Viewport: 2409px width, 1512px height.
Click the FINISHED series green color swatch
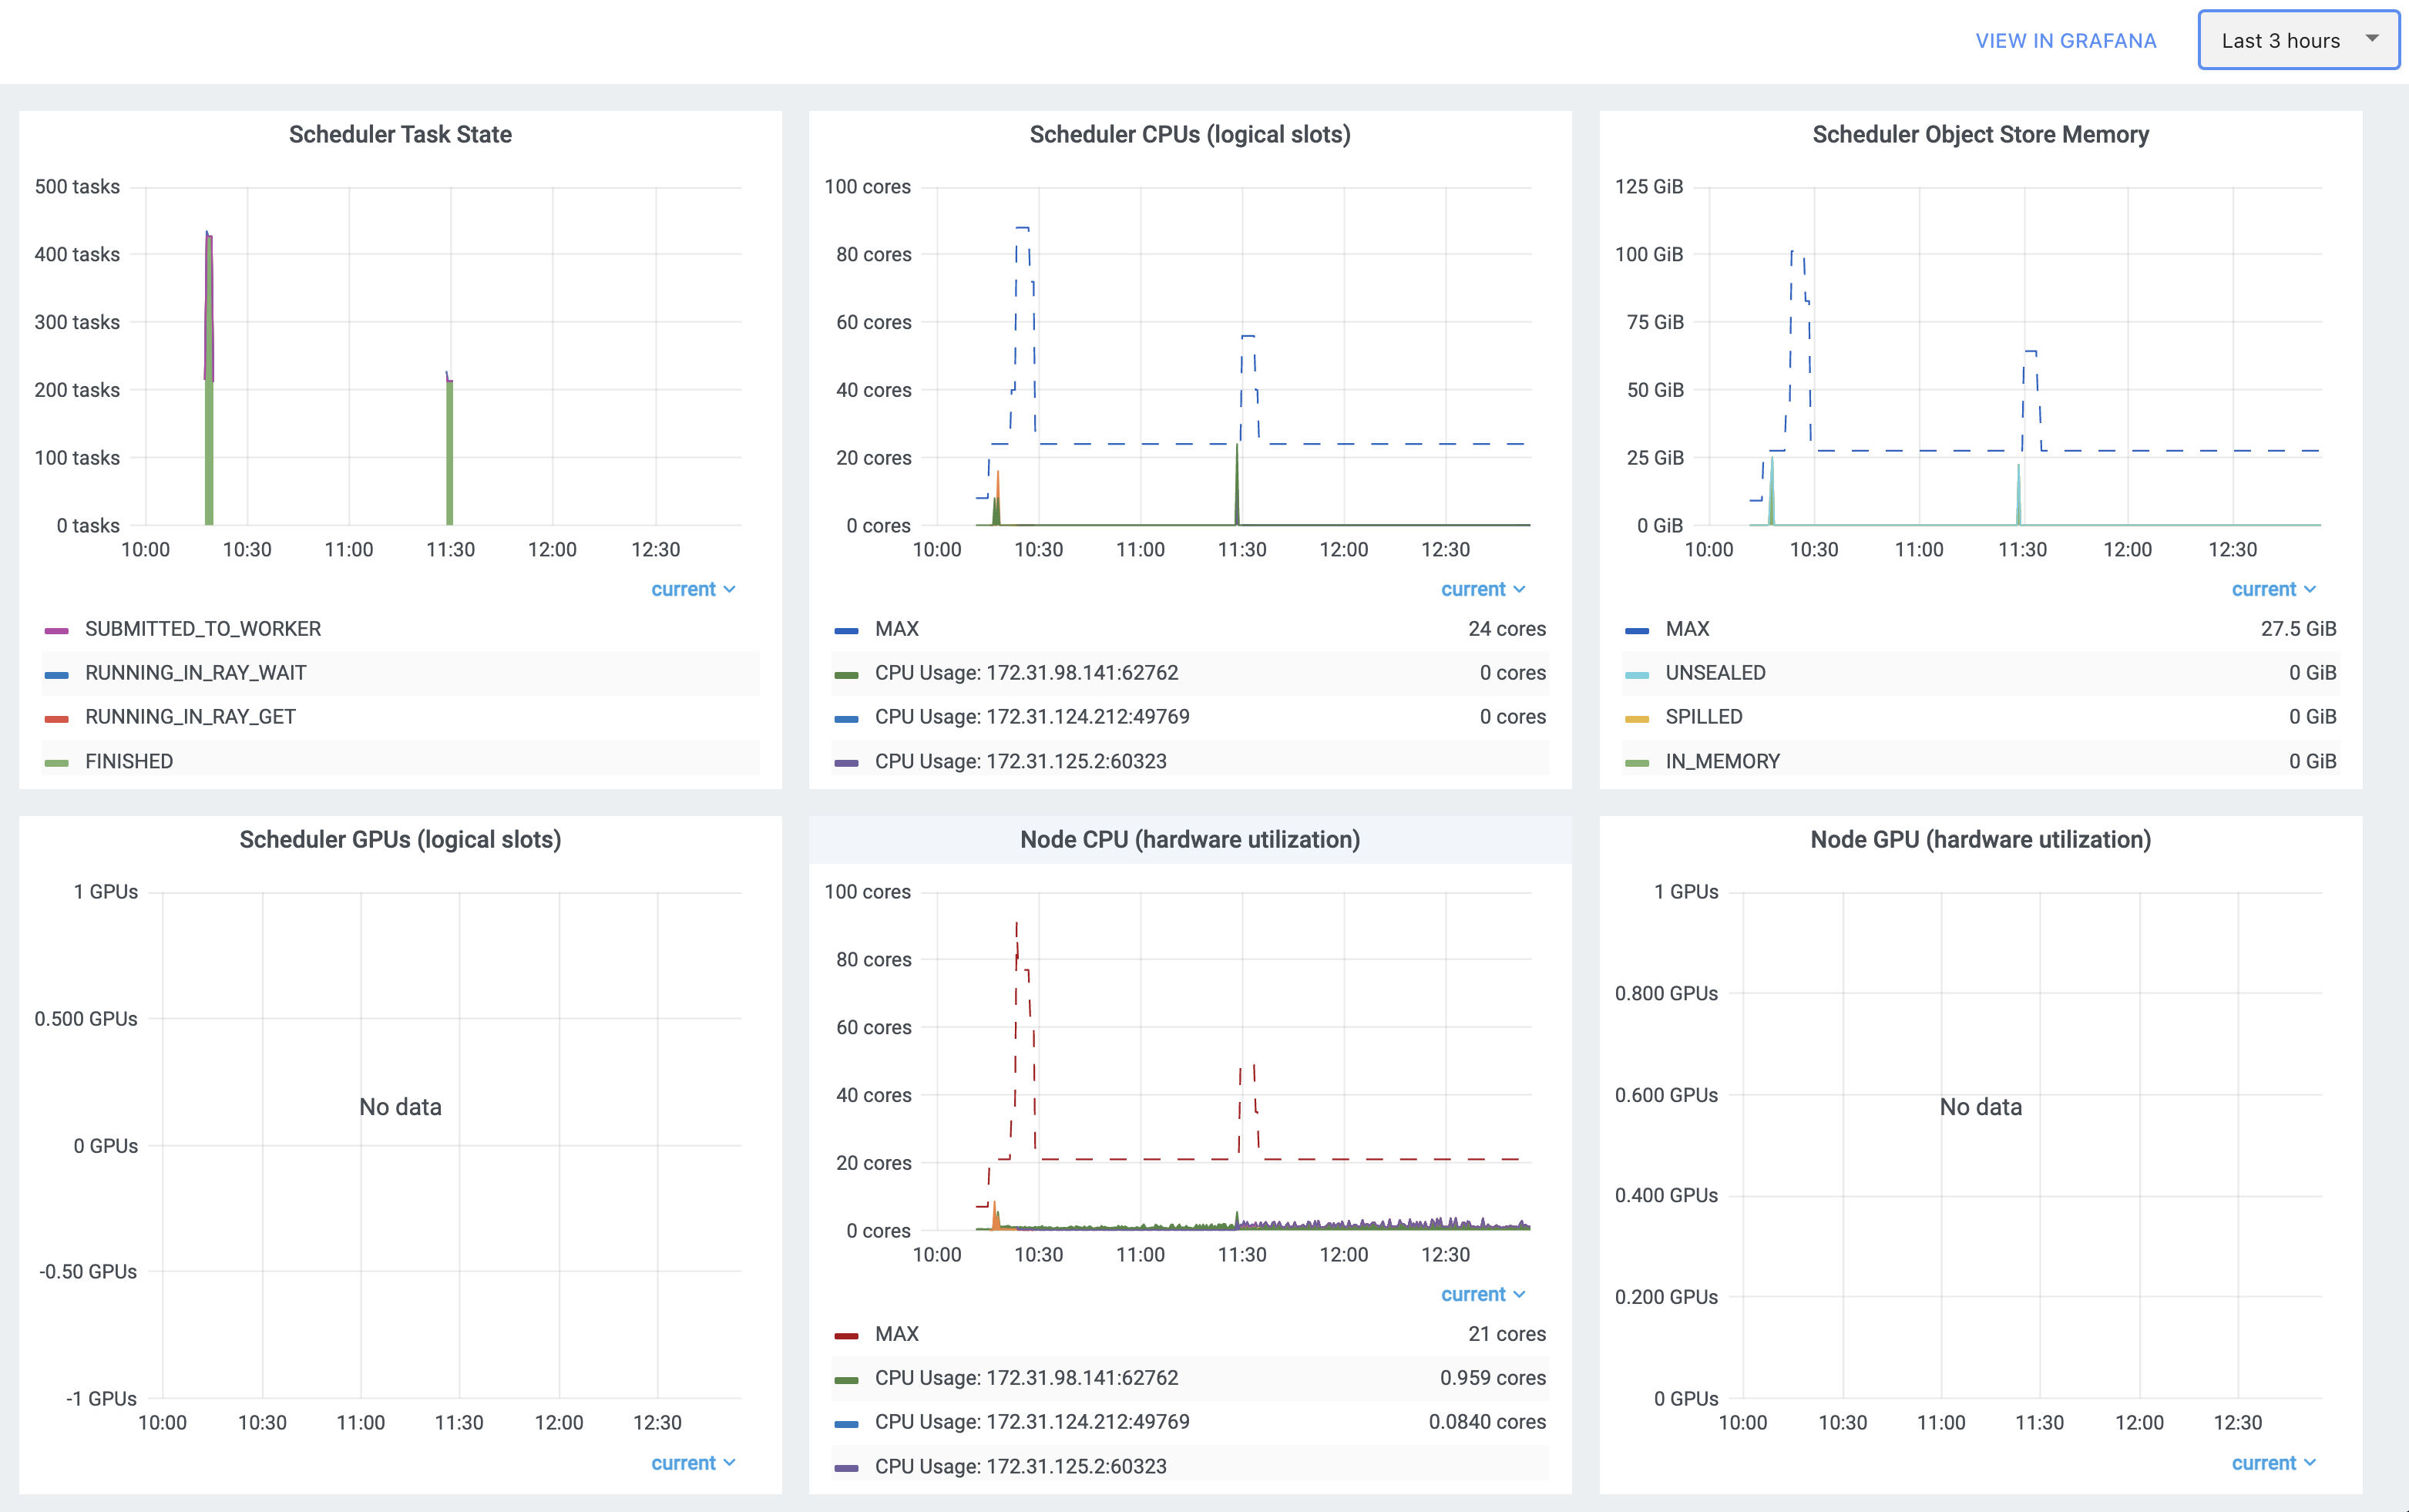point(57,763)
